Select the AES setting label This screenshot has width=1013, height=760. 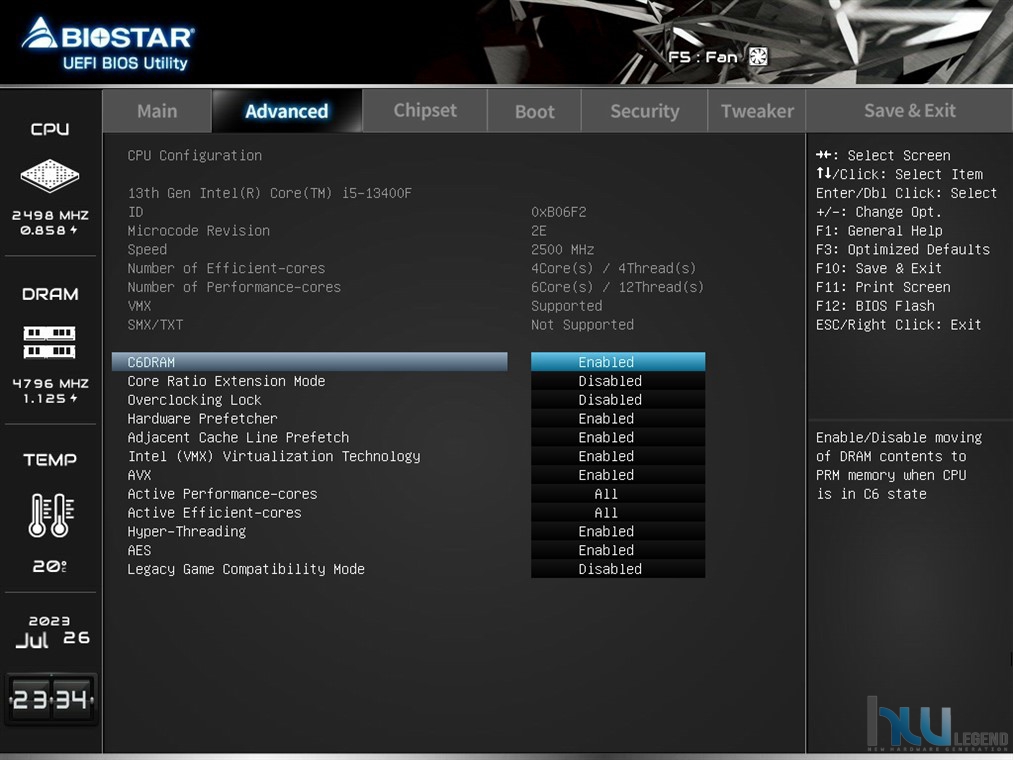point(139,550)
